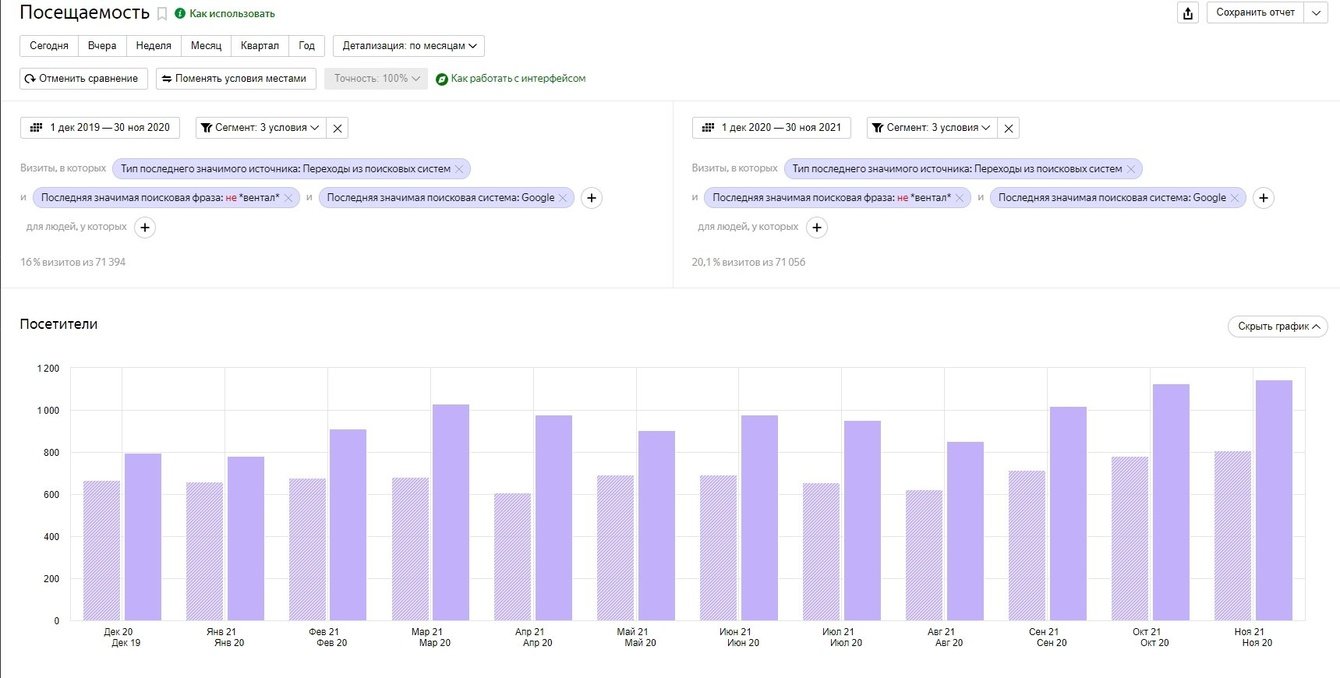Select the Неделя period tab
Viewport: 1340px width, 678px height.
point(153,46)
